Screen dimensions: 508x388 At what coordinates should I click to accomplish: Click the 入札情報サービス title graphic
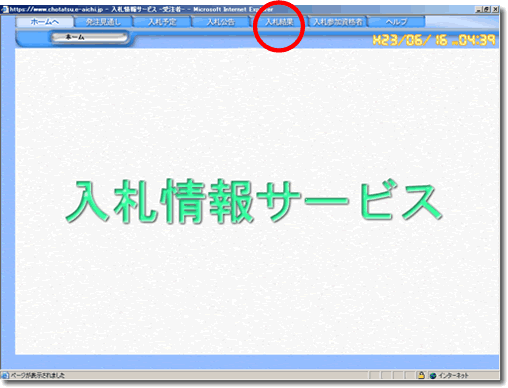(254, 201)
